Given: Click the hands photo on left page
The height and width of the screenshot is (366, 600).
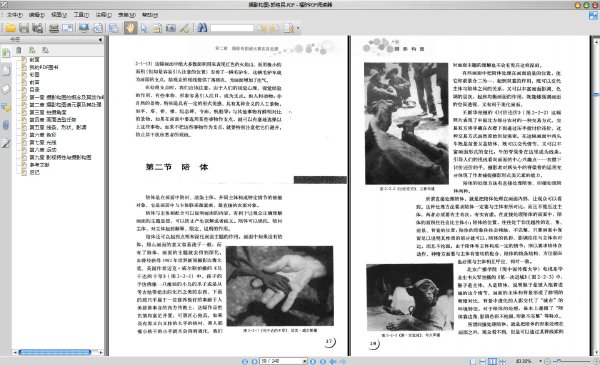Looking at the screenshot, I should (280, 286).
